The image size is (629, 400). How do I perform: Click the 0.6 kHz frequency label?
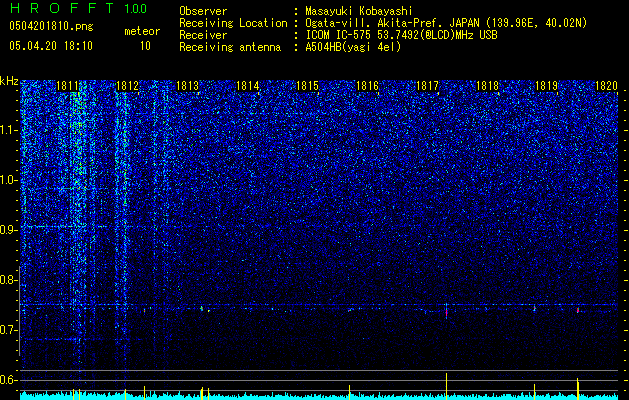coord(8,380)
